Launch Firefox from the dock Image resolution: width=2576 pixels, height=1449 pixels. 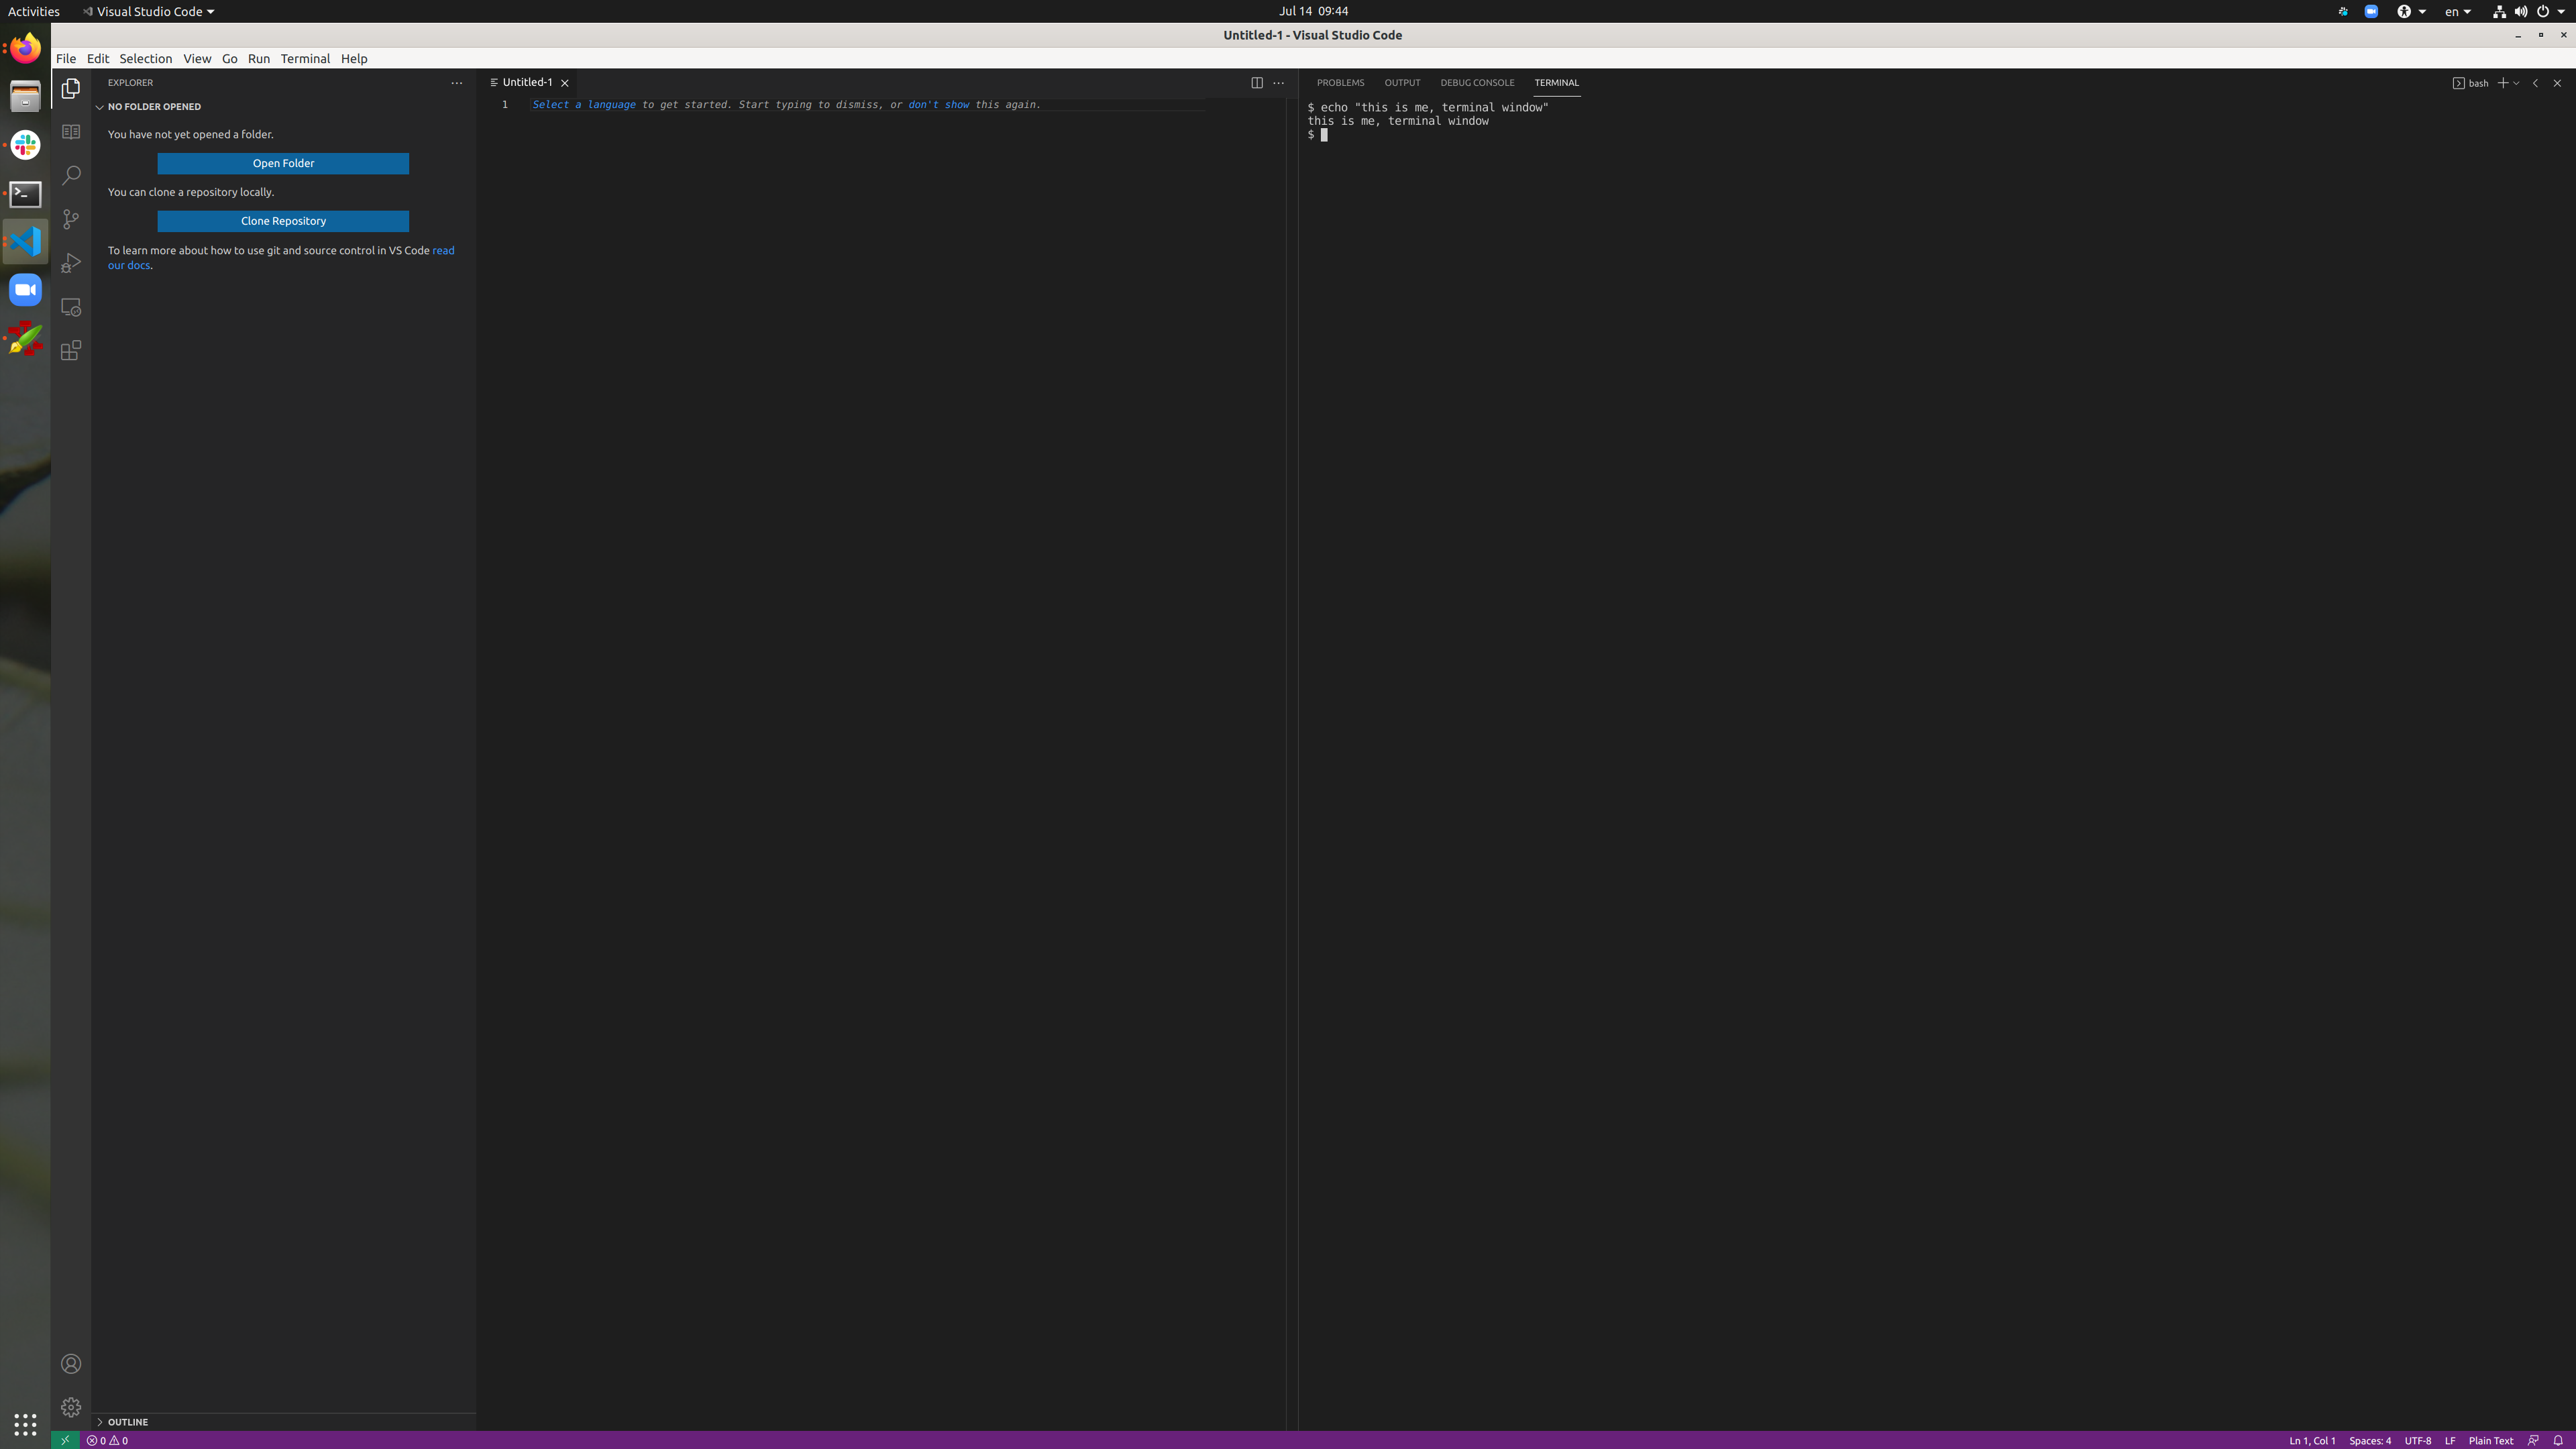(25, 48)
